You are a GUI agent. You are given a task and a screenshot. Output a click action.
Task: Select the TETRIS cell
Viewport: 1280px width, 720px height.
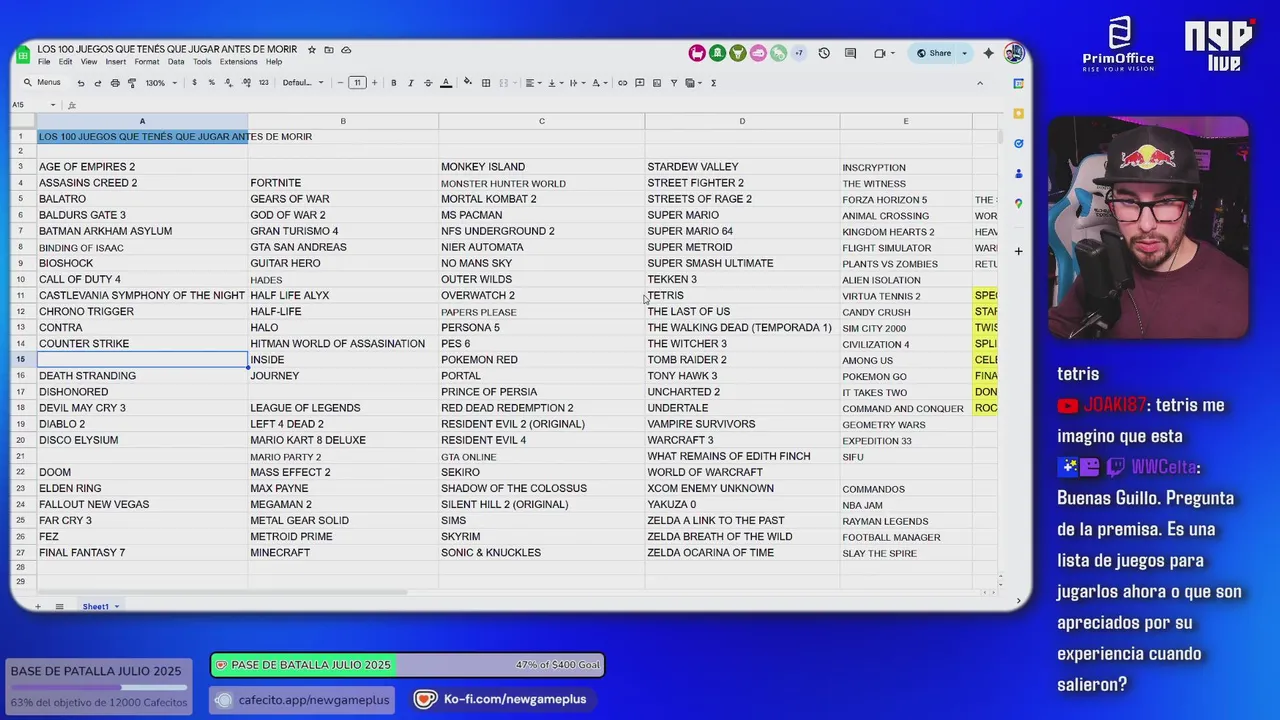(x=742, y=296)
